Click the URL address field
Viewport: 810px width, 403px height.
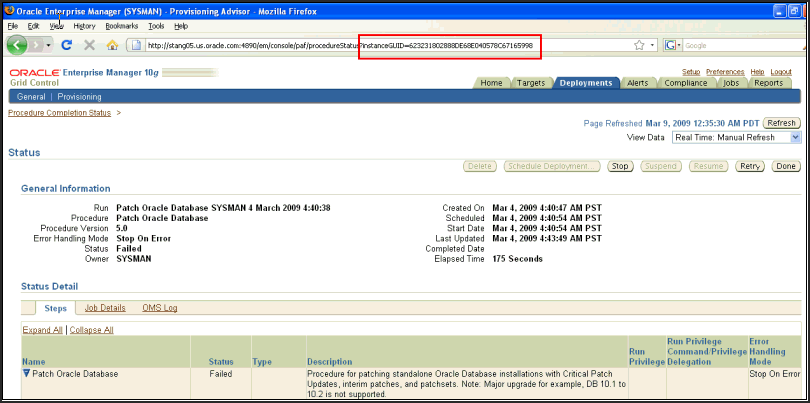point(387,45)
